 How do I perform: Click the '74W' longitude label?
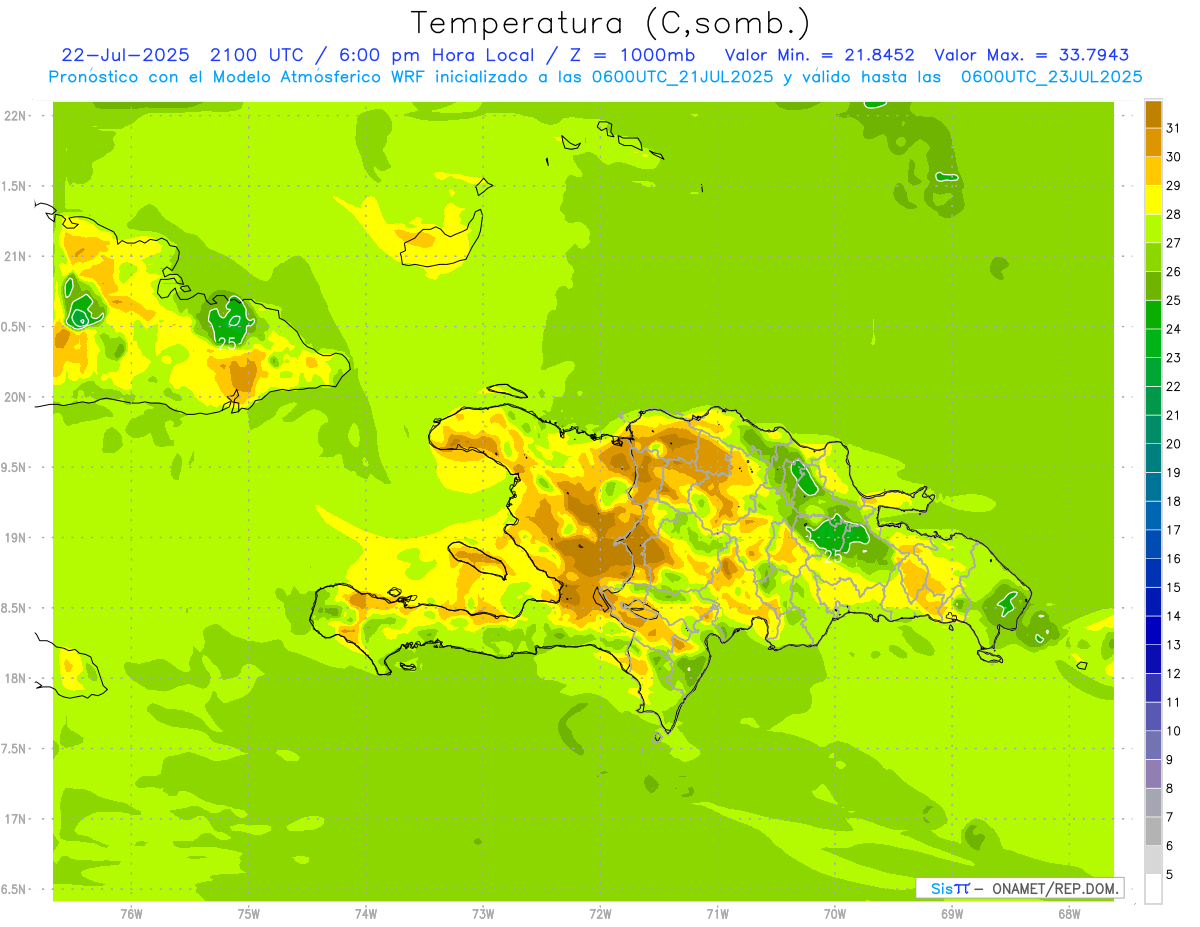click(x=365, y=913)
